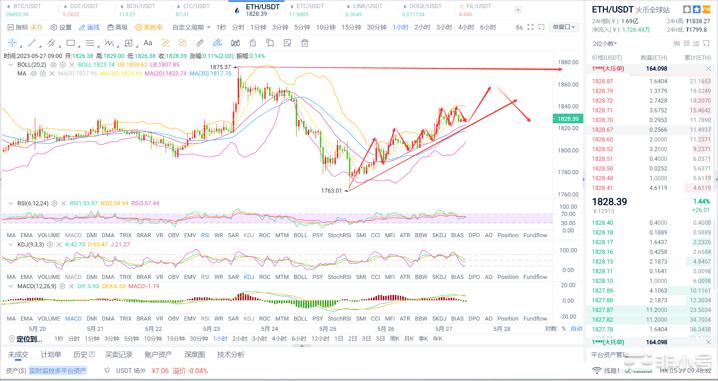Open the custom period (自定义周期) dropdown

pos(191,27)
